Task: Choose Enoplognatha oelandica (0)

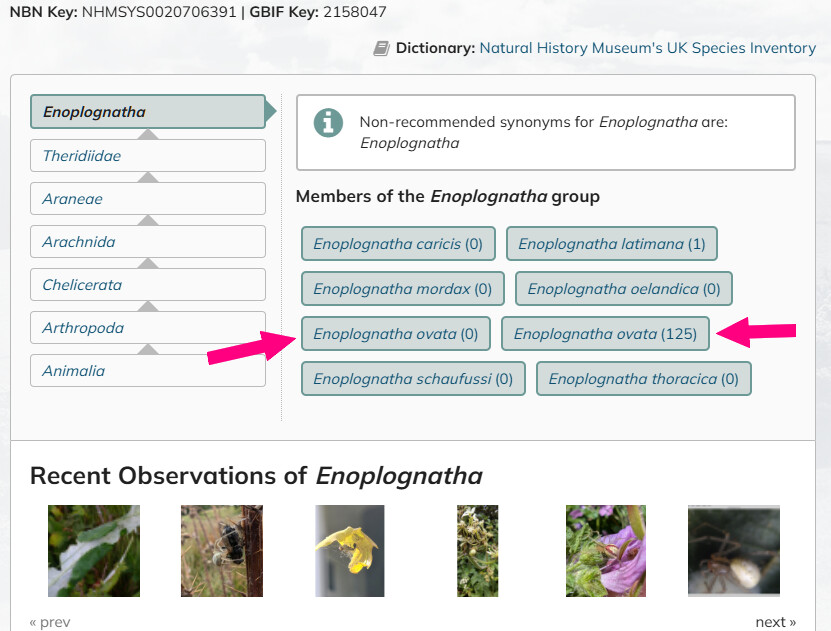Action: click(x=624, y=289)
